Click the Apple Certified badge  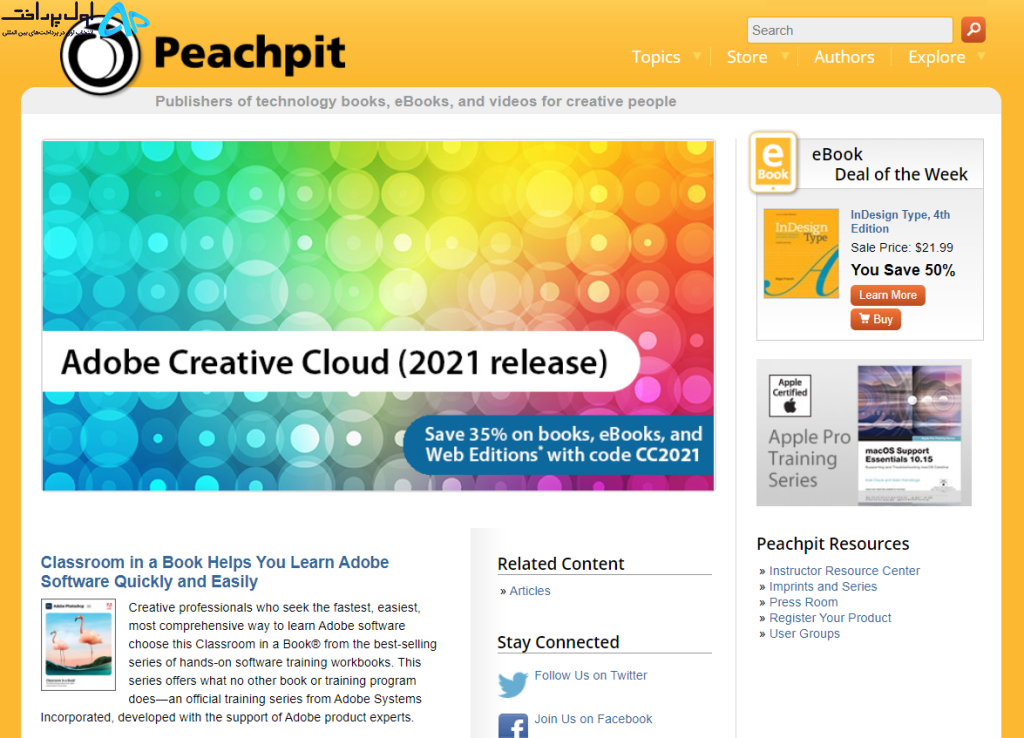790,396
